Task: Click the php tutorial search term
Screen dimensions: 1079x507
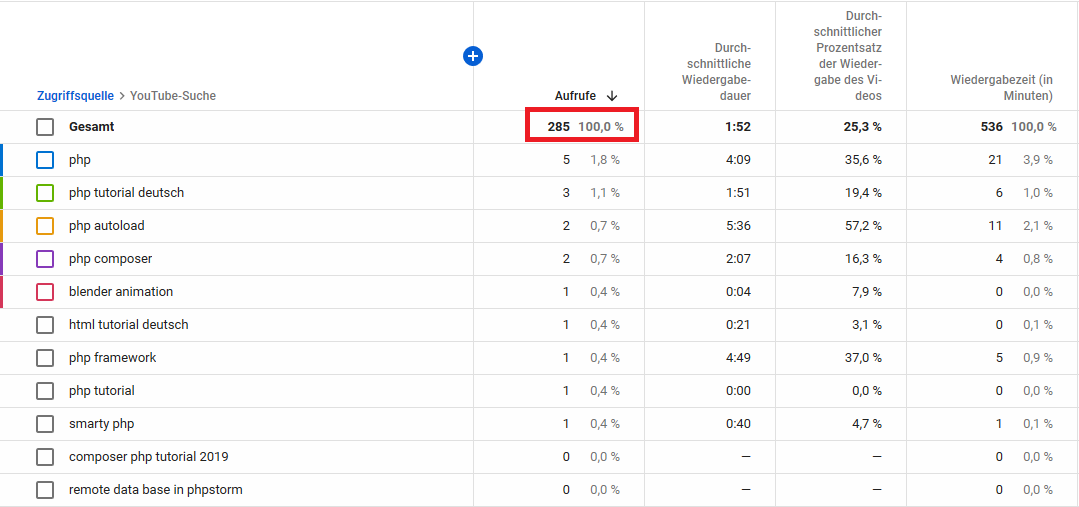Action: 101,391
